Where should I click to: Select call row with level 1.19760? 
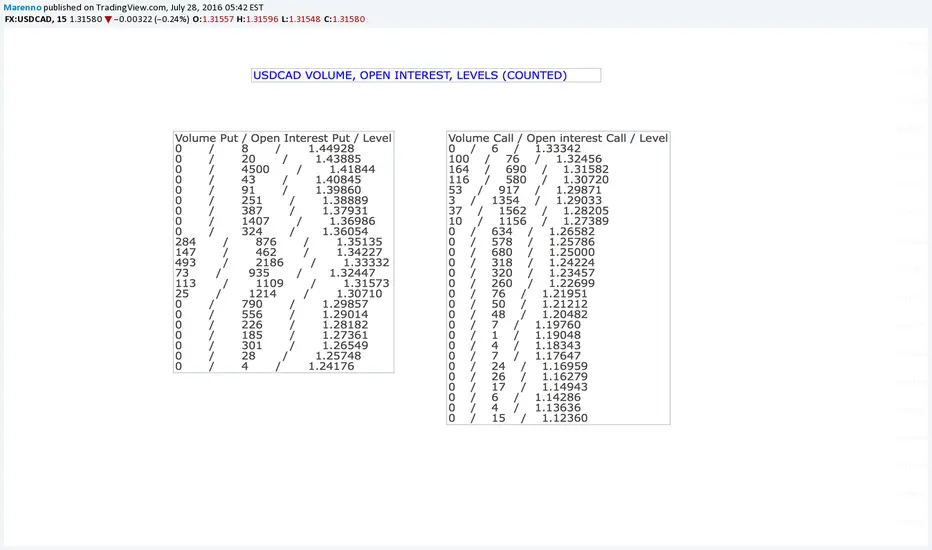point(515,325)
